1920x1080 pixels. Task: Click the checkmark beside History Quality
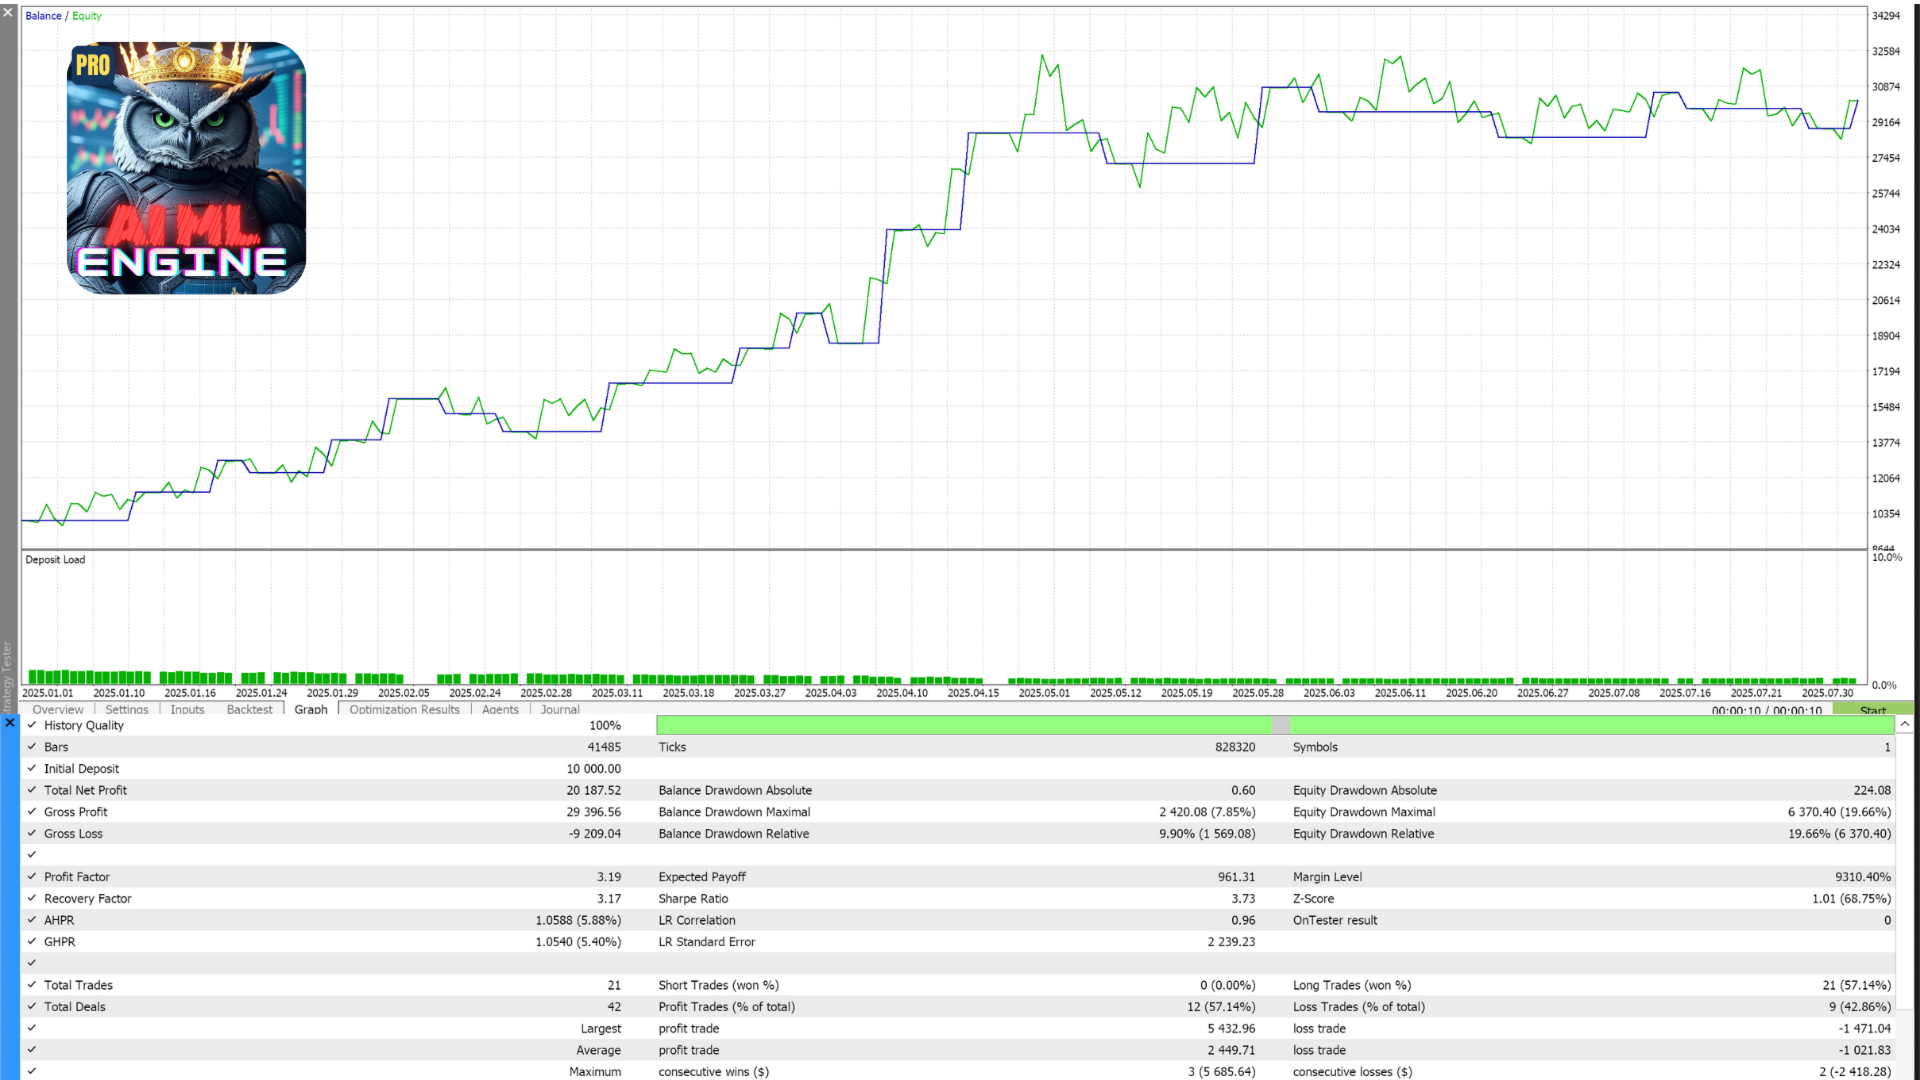(x=32, y=726)
